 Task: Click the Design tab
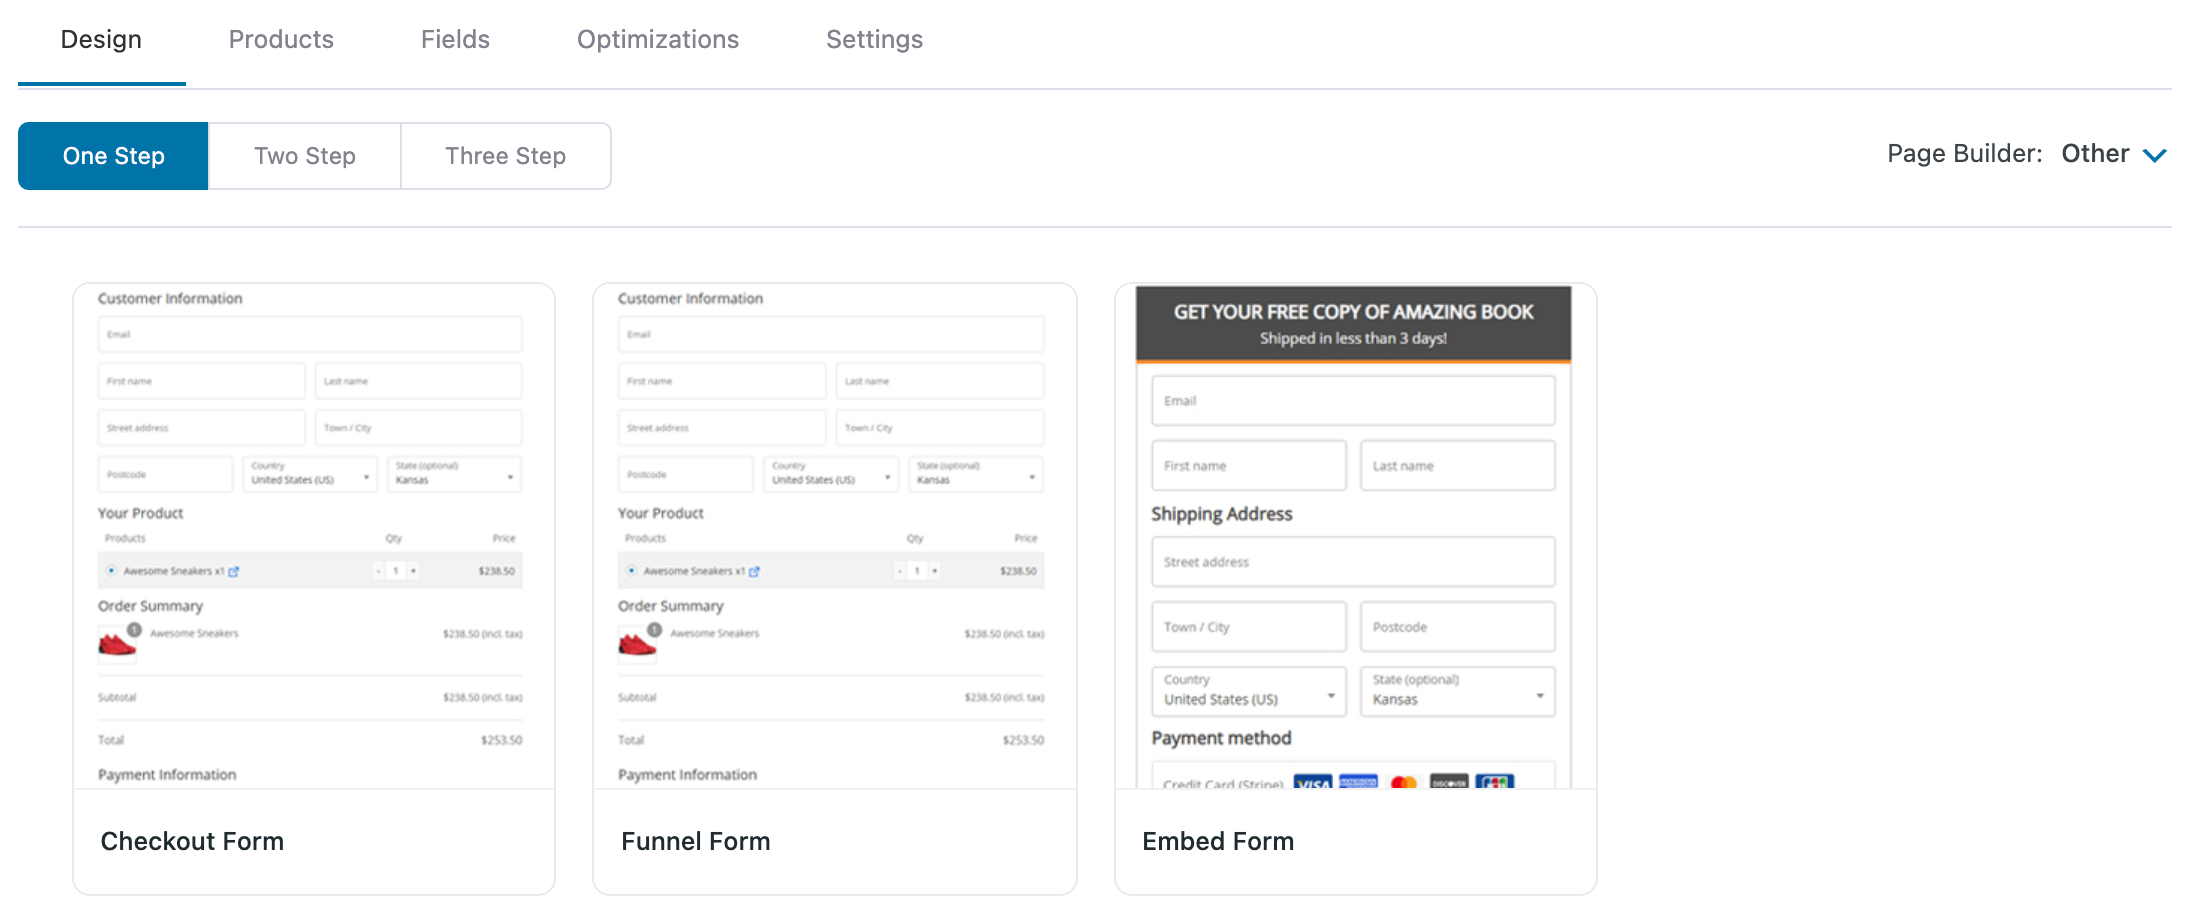[101, 40]
